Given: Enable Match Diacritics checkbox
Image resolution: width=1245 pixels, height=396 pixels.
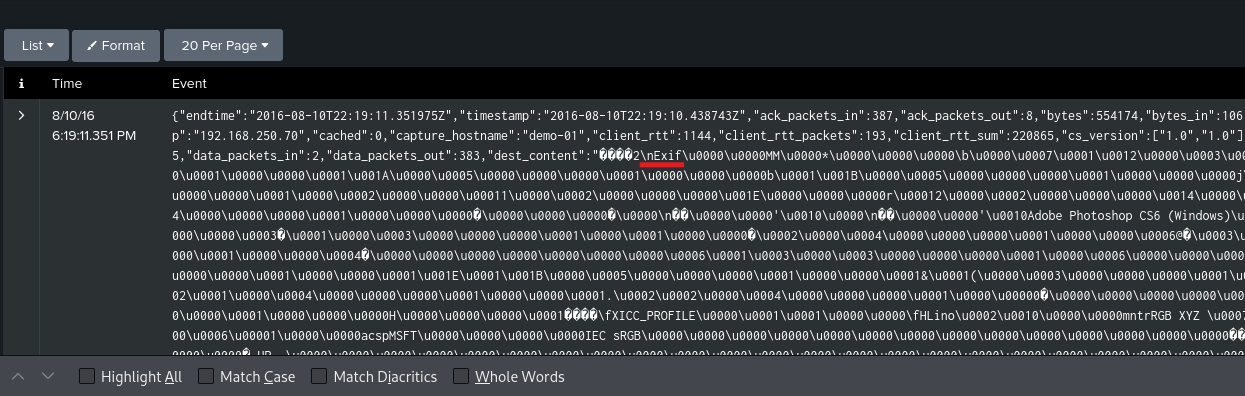Looking at the screenshot, I should 319,377.
